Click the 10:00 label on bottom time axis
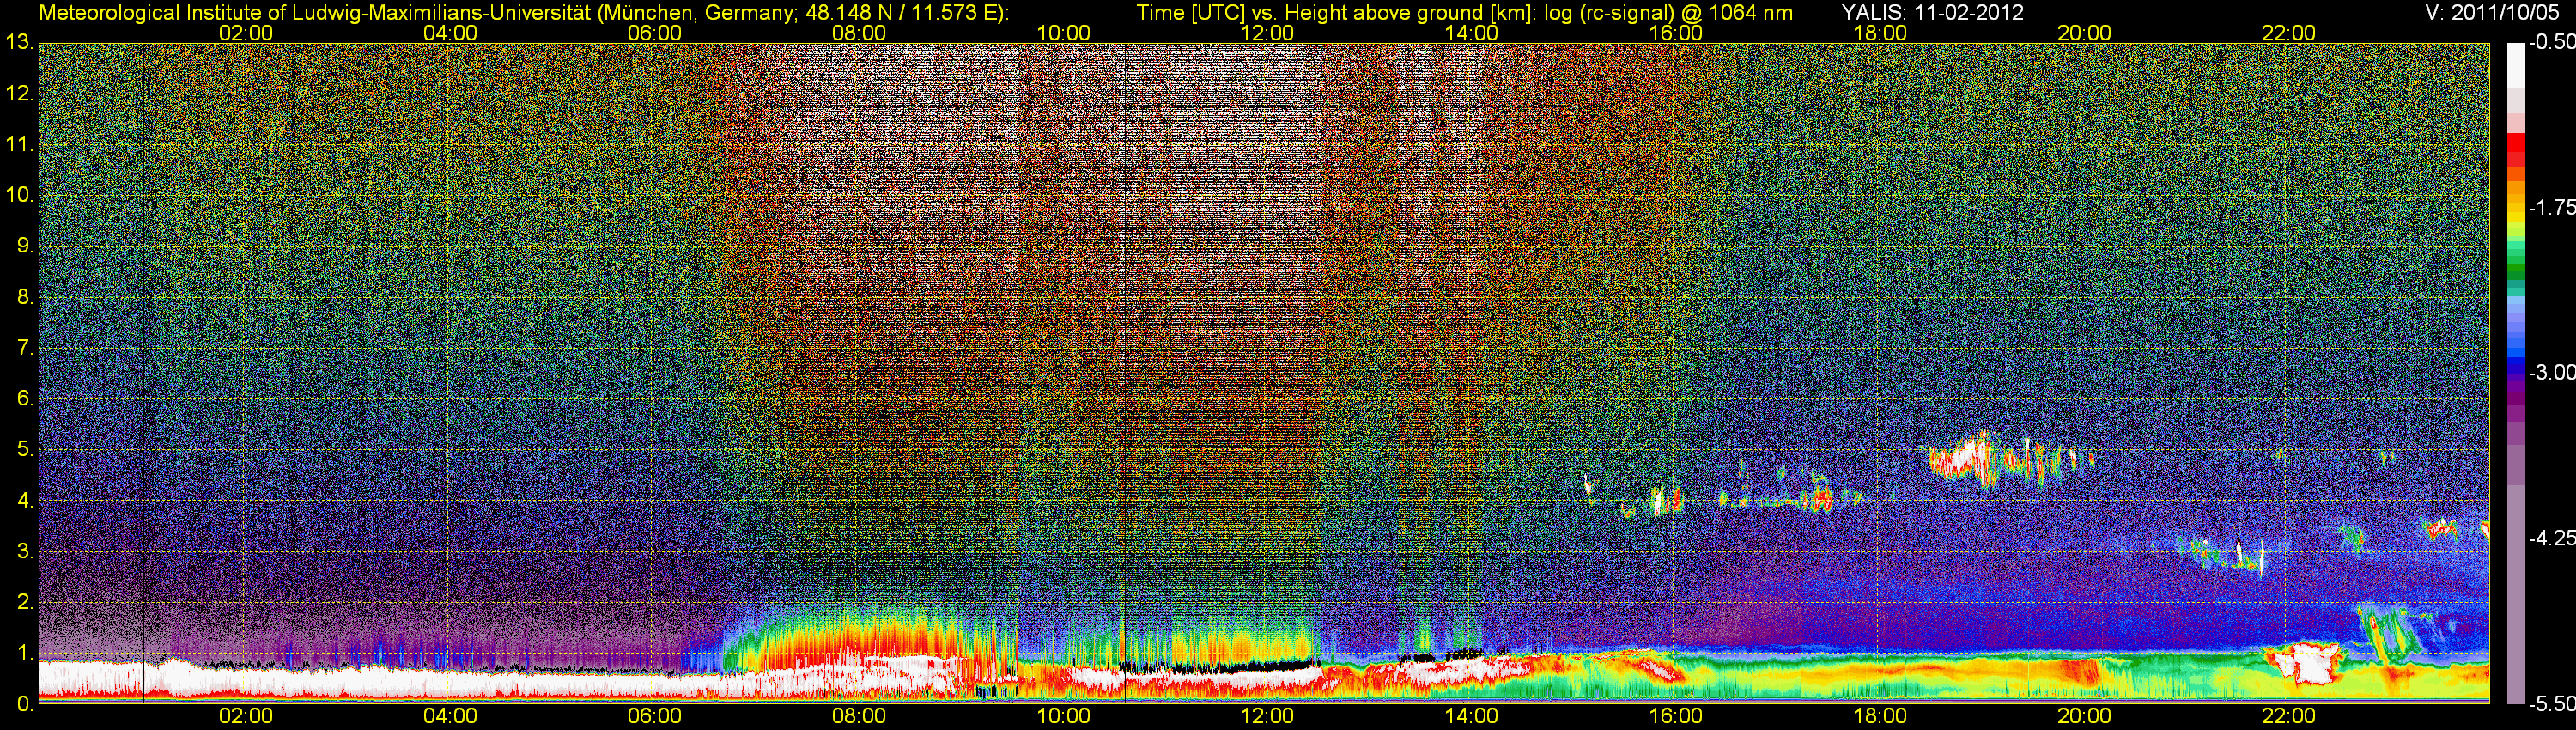Viewport: 2576px width, 730px height. coord(1063,716)
